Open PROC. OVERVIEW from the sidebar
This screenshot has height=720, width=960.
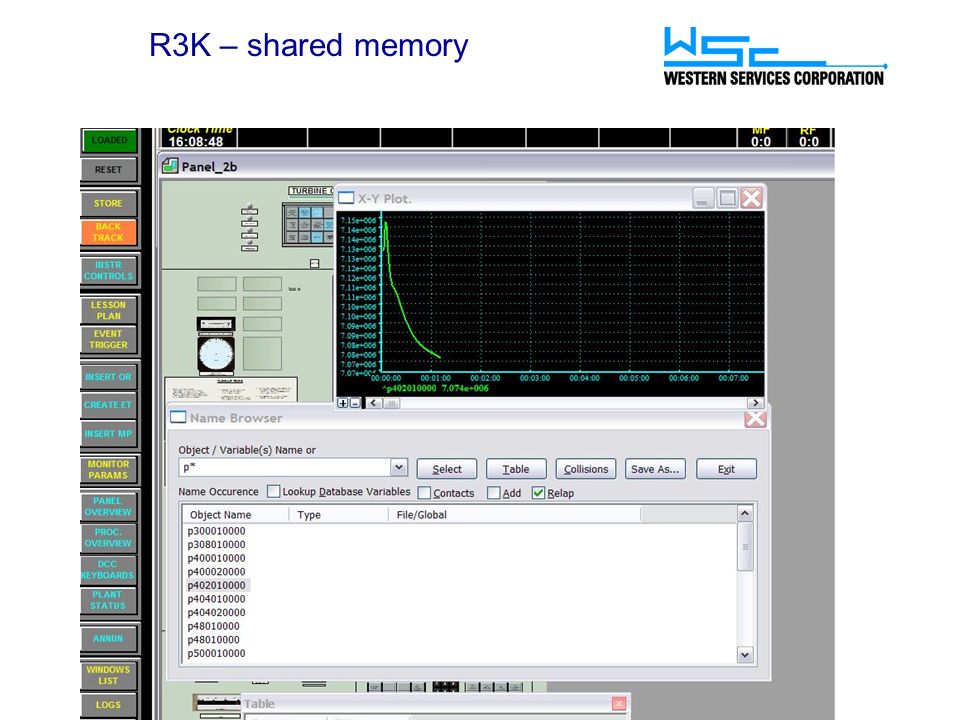[108, 538]
